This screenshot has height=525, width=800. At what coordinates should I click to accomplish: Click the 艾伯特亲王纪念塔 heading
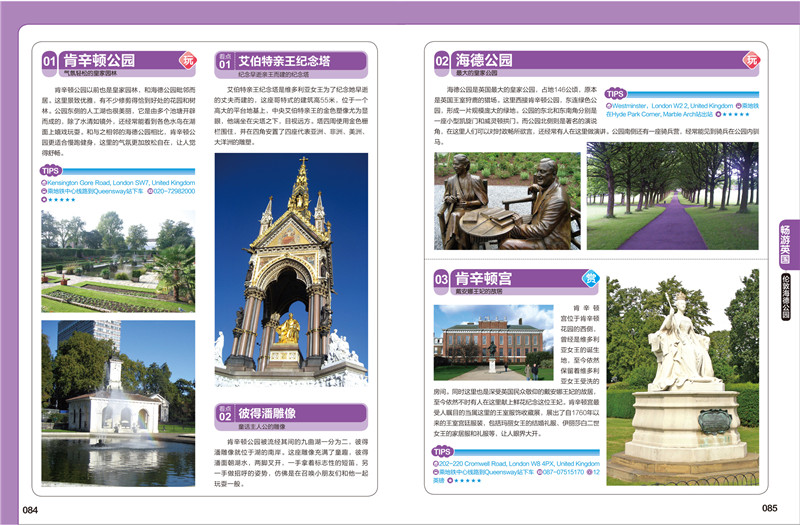click(285, 61)
